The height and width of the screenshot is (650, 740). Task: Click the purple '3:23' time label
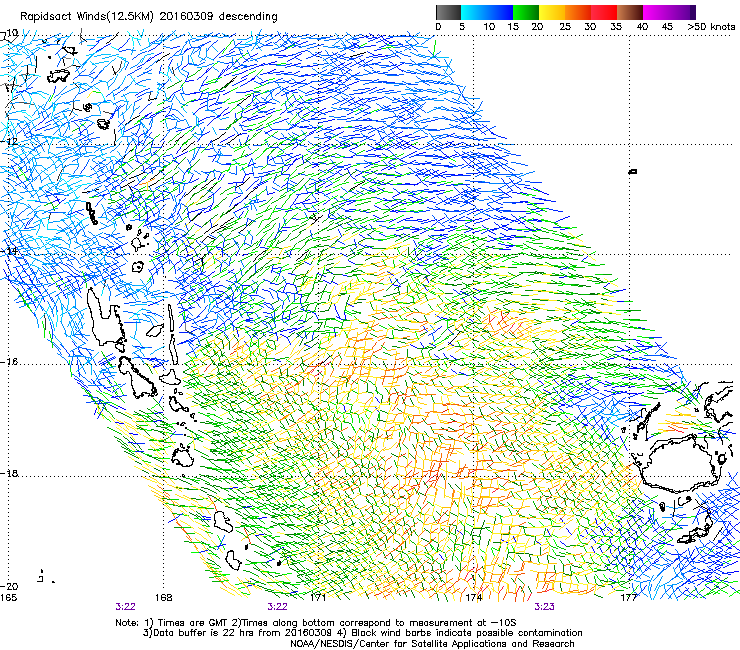(544, 607)
